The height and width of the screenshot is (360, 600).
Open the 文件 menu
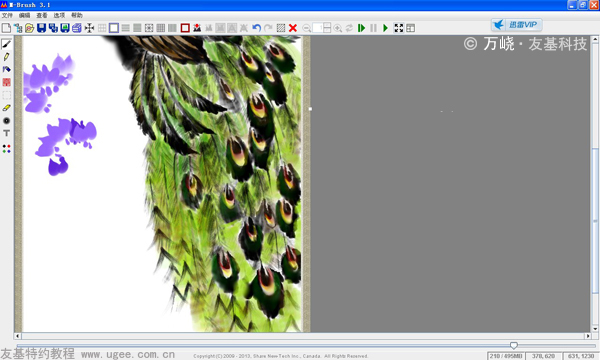click(x=7, y=15)
